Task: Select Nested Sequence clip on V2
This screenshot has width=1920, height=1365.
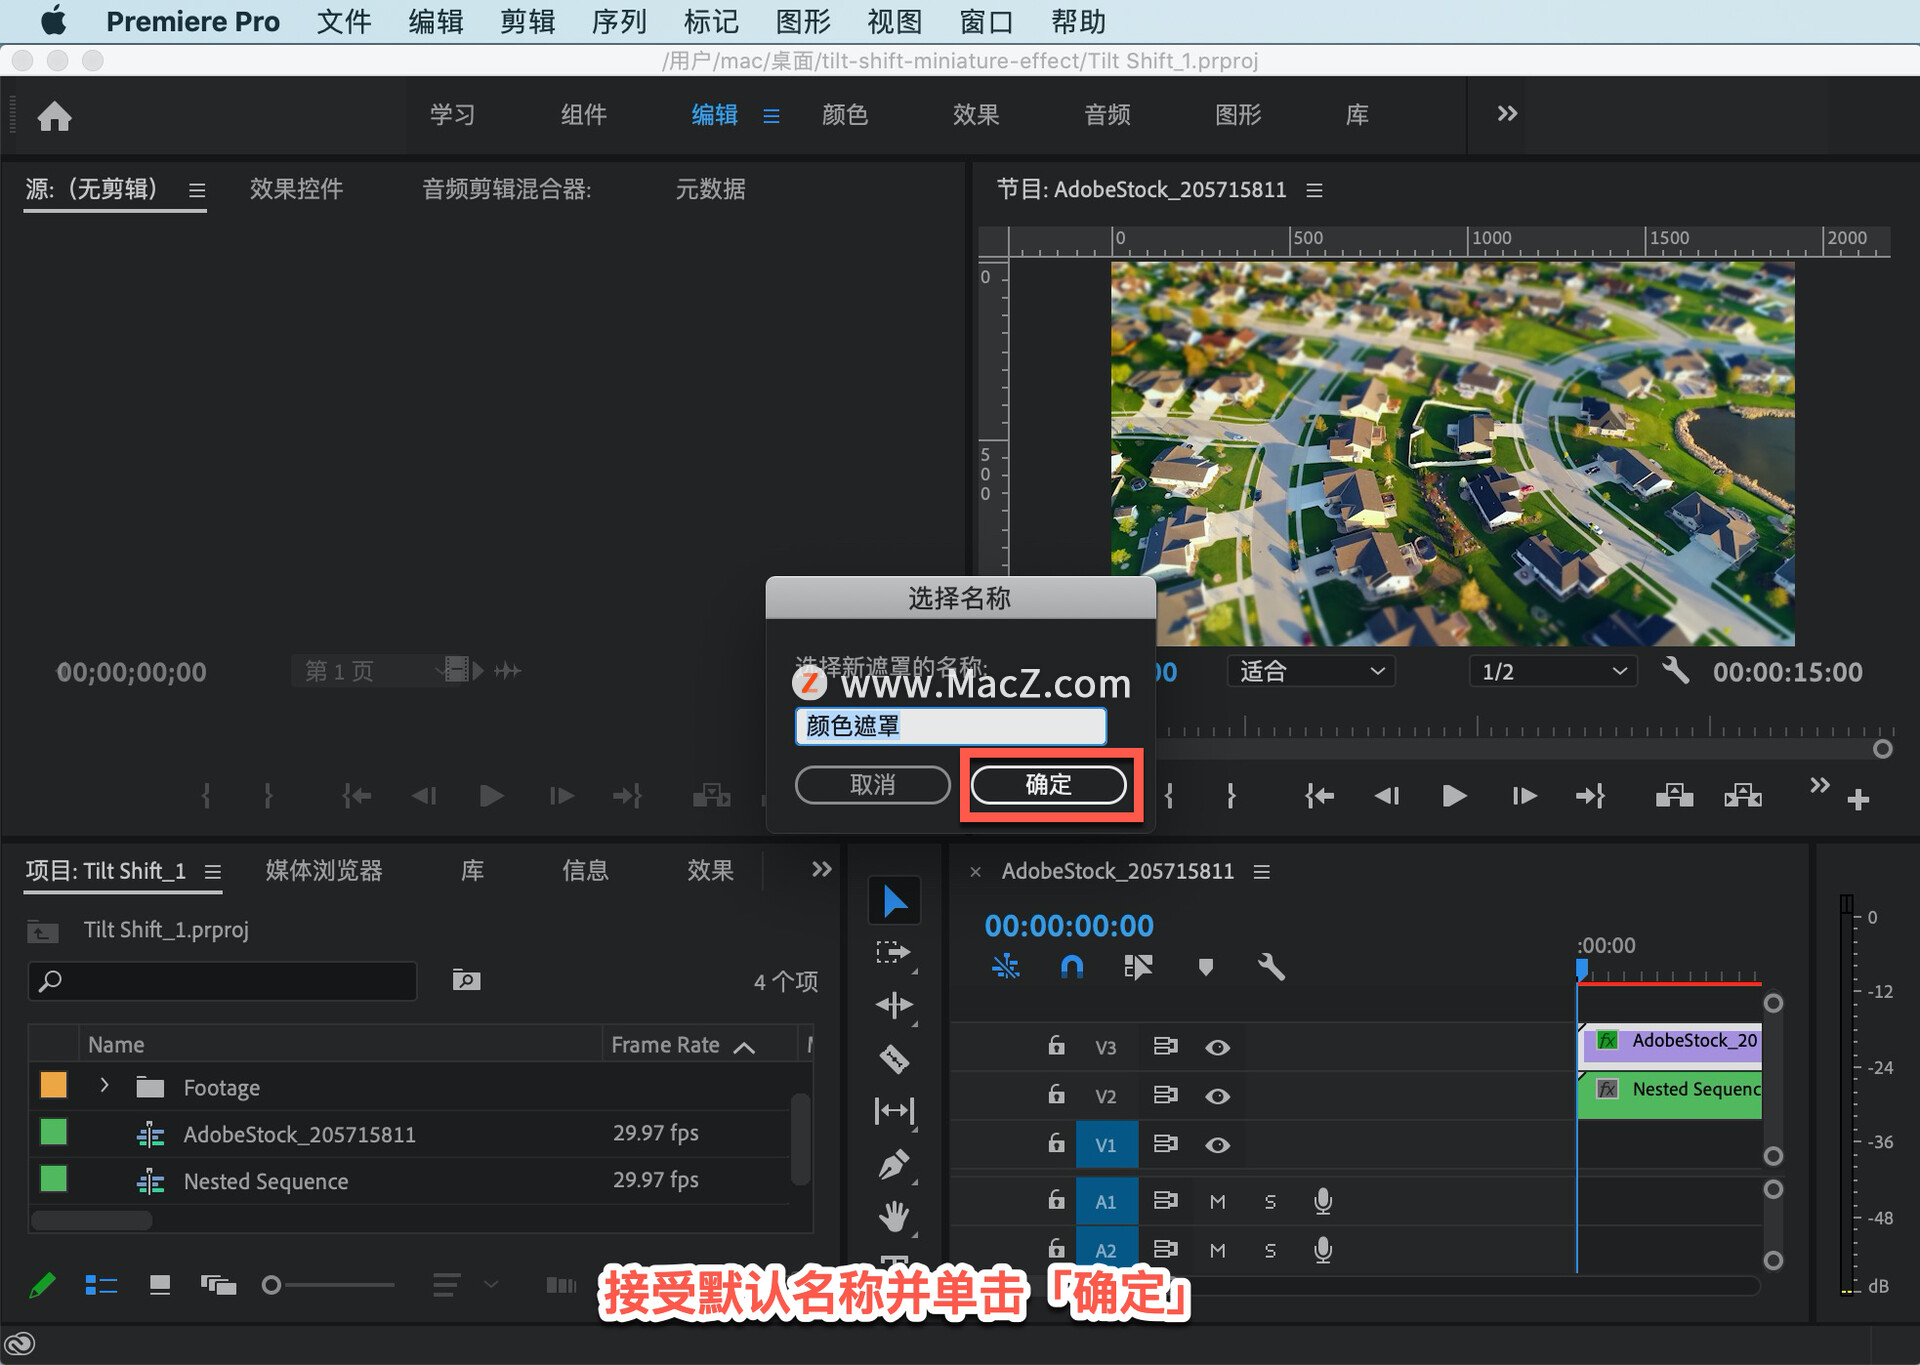Action: (x=1669, y=1095)
